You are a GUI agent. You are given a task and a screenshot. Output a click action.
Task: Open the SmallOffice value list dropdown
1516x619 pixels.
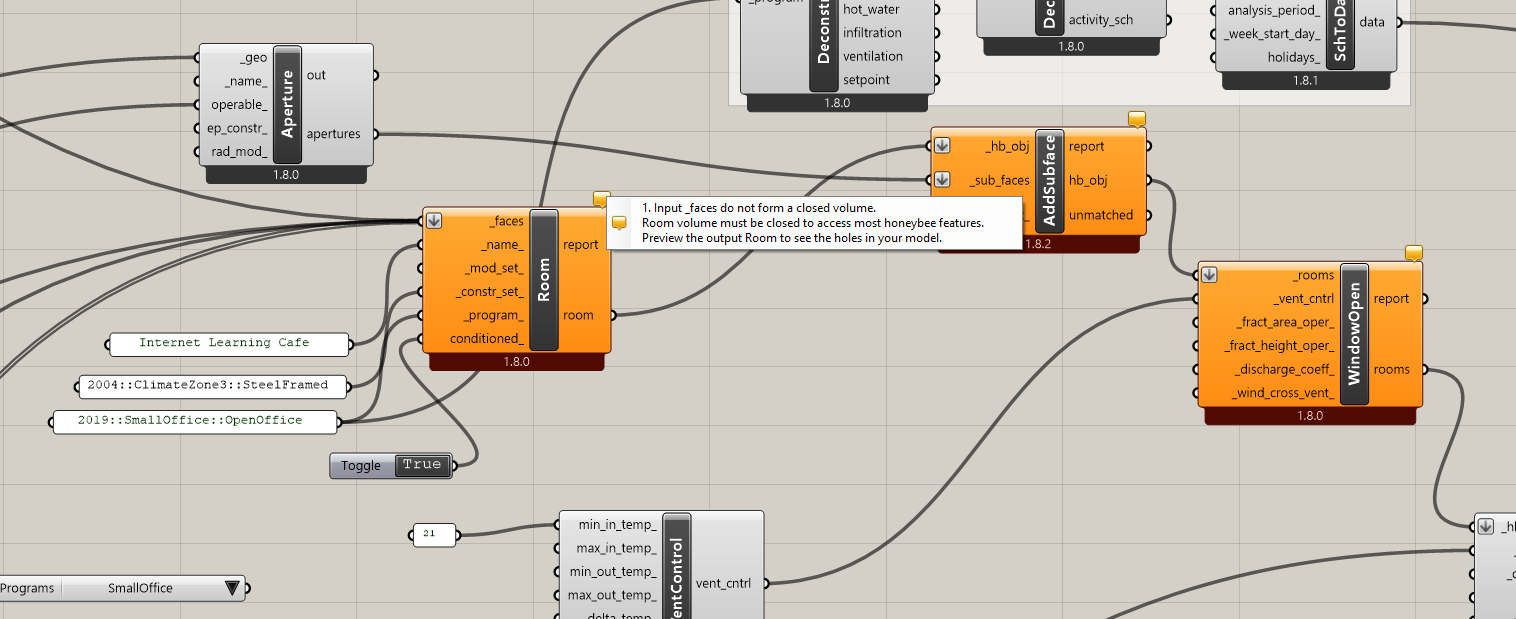(x=233, y=588)
